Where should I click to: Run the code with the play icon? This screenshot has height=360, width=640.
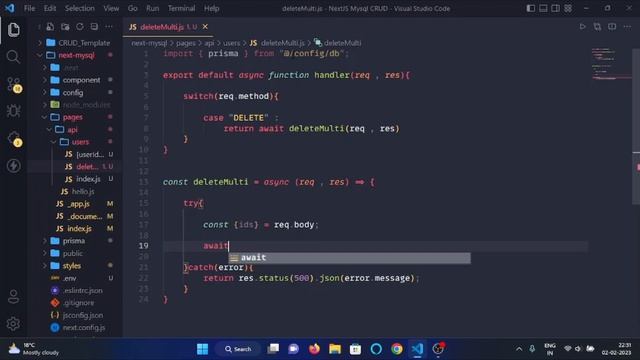coord(582,27)
